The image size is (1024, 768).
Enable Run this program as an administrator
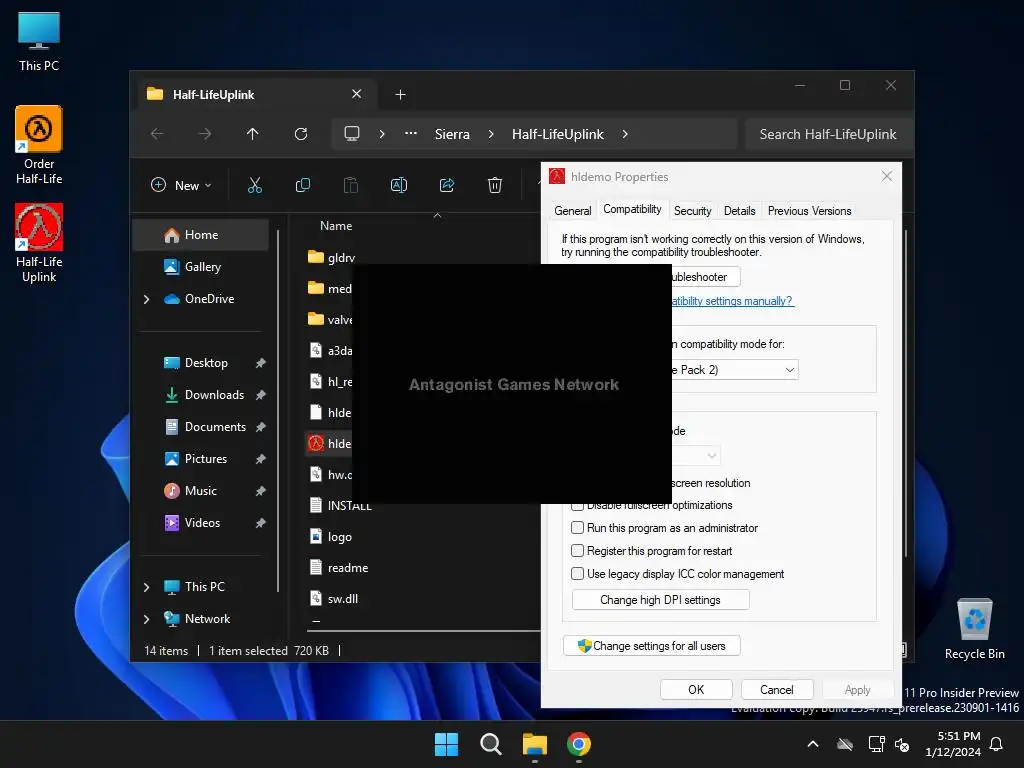pos(577,528)
